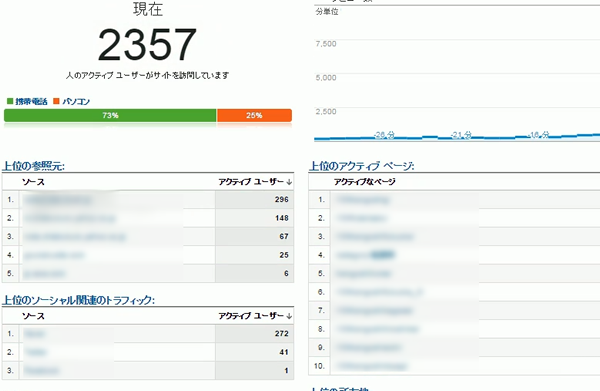The width and height of the screenshot is (600, 391).
Task: Open active page link in row 3
Action: (375, 237)
